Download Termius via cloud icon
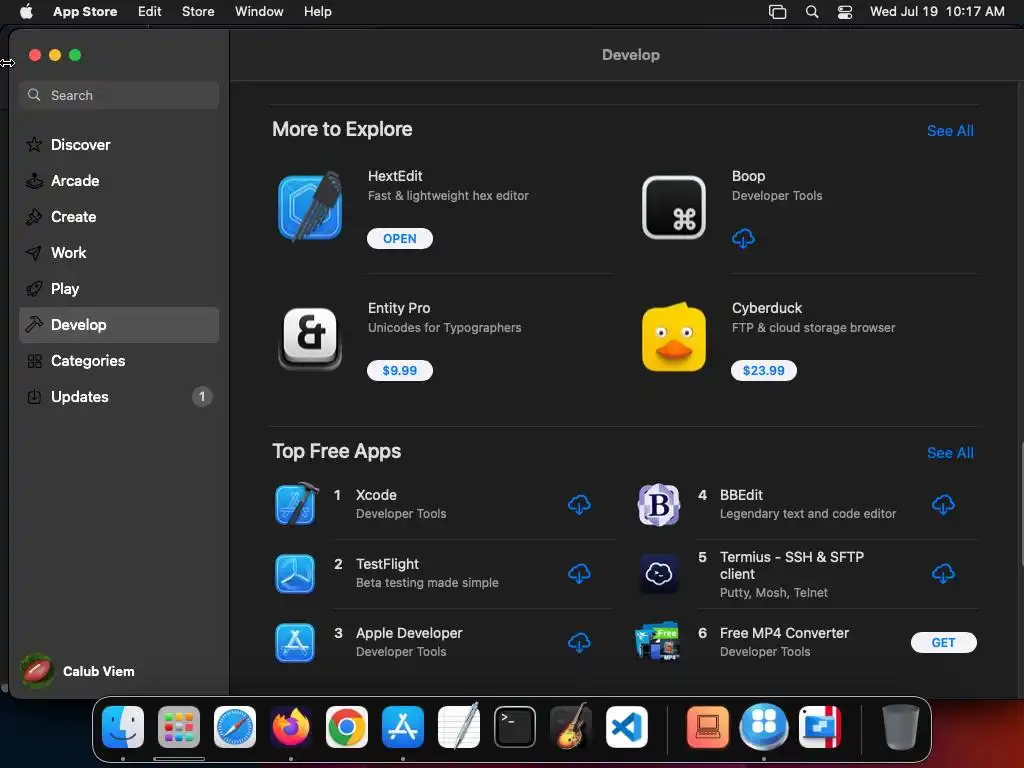1024x768 pixels. coord(943,573)
